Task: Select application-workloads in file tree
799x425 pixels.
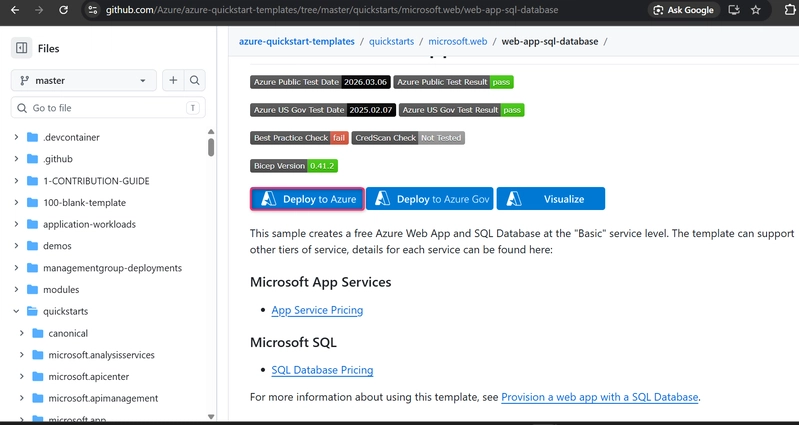Action: [x=90, y=224]
